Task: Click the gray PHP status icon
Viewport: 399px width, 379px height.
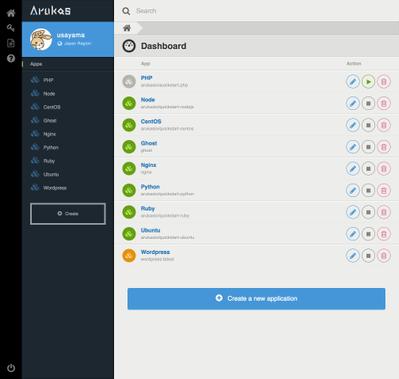Action: pos(129,82)
